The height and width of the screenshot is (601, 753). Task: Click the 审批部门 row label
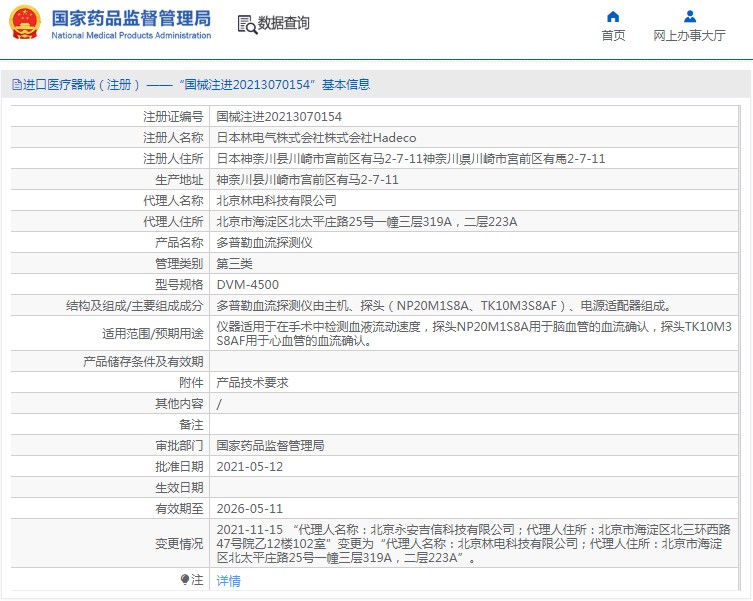[x=179, y=446]
